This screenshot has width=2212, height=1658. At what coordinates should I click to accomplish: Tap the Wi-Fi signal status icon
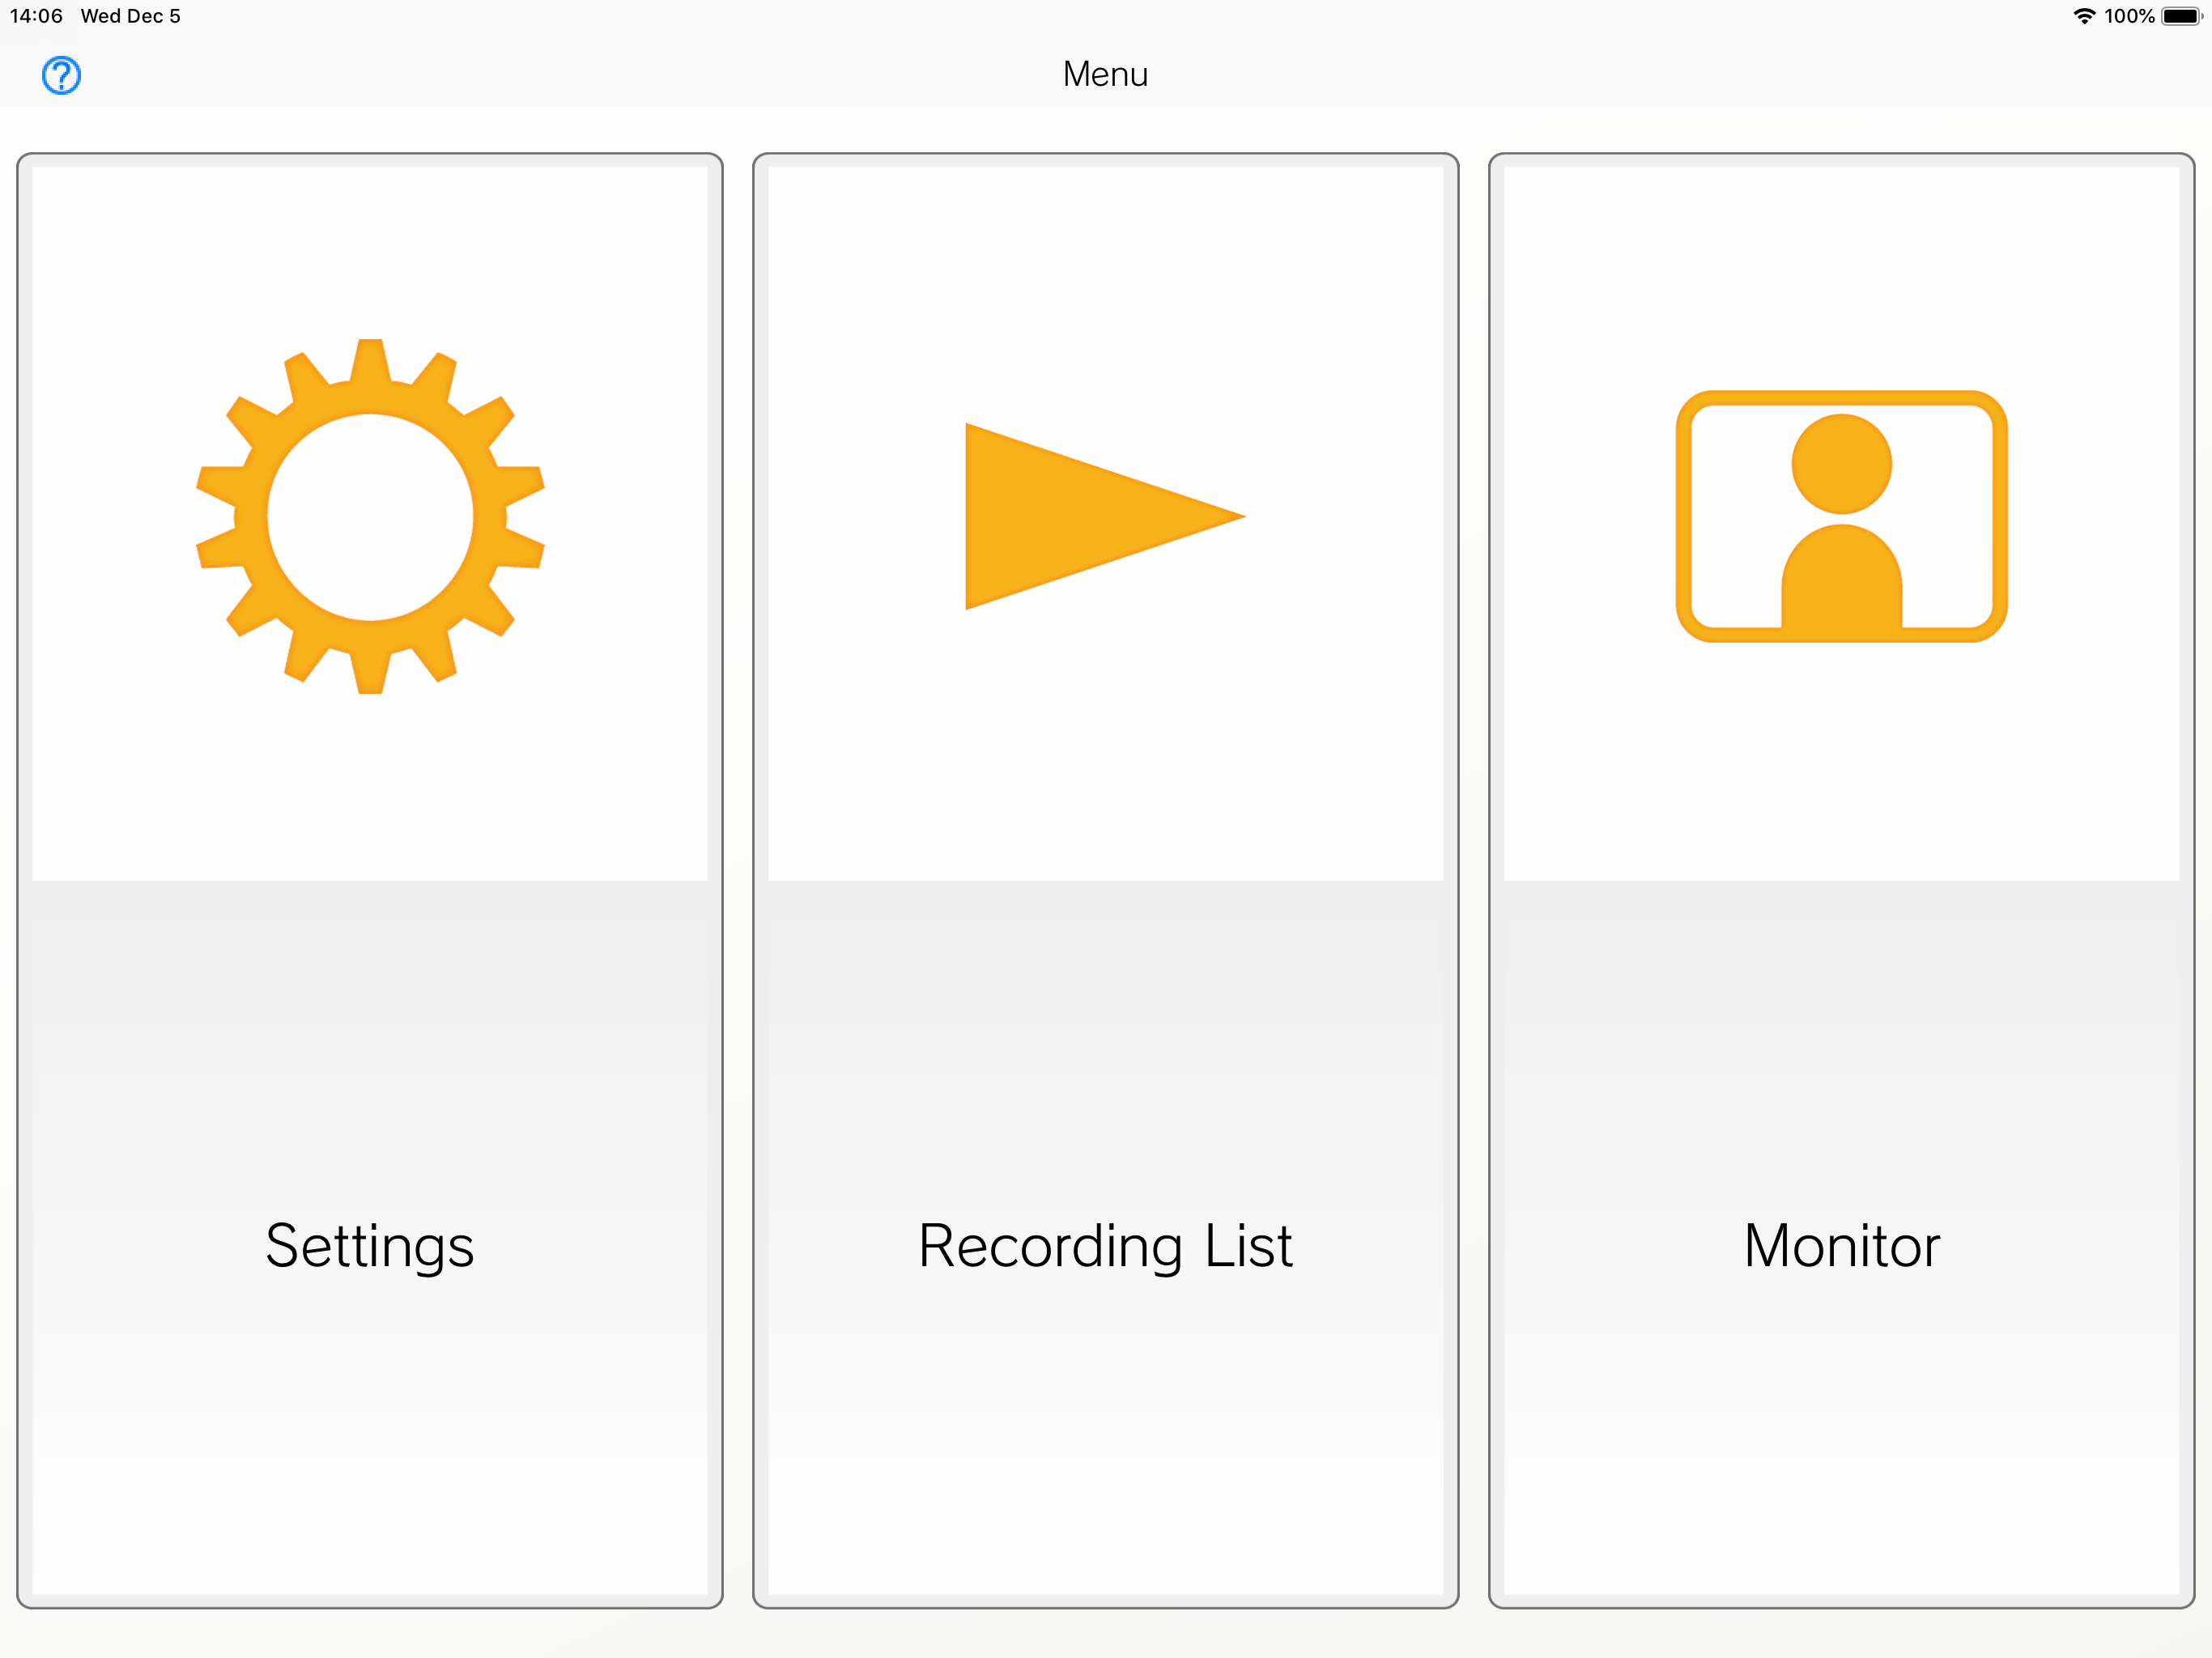click(x=2084, y=16)
